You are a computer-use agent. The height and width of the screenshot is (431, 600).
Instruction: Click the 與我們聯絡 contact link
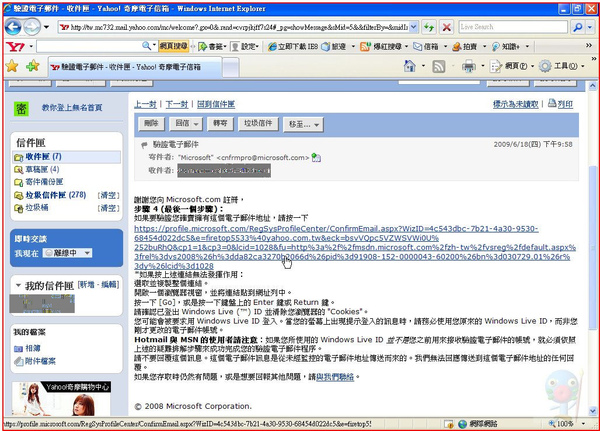tap(335, 377)
